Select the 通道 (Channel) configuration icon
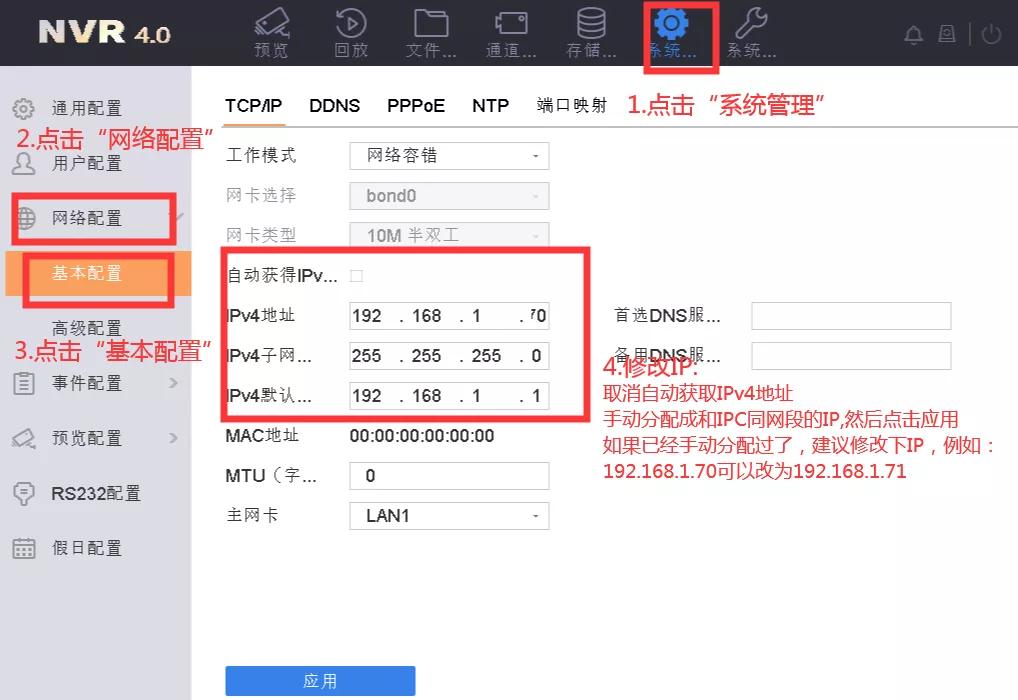This screenshot has width=1018, height=700. click(x=510, y=32)
